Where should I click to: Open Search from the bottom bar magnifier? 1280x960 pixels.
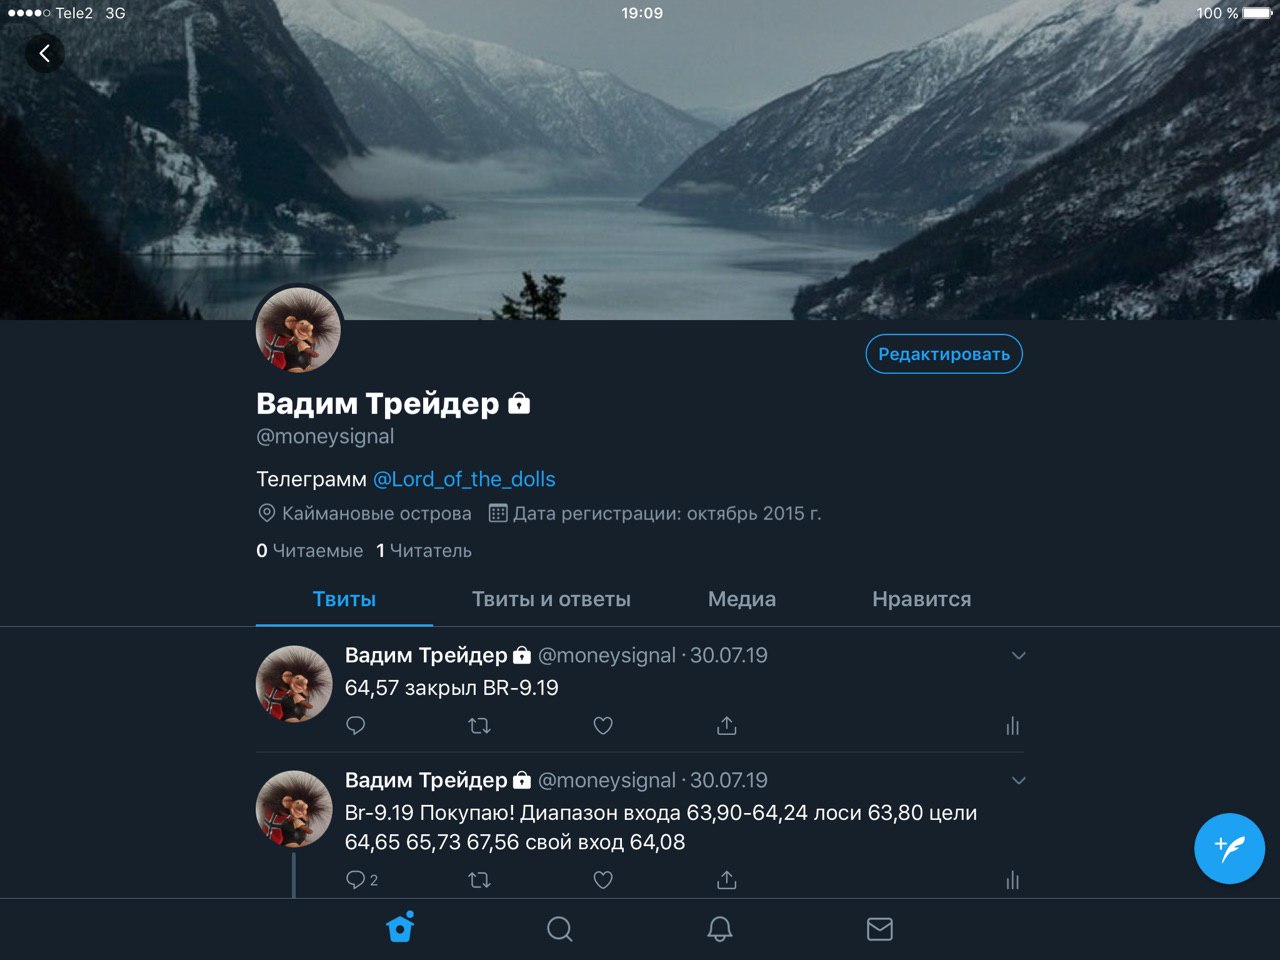560,929
